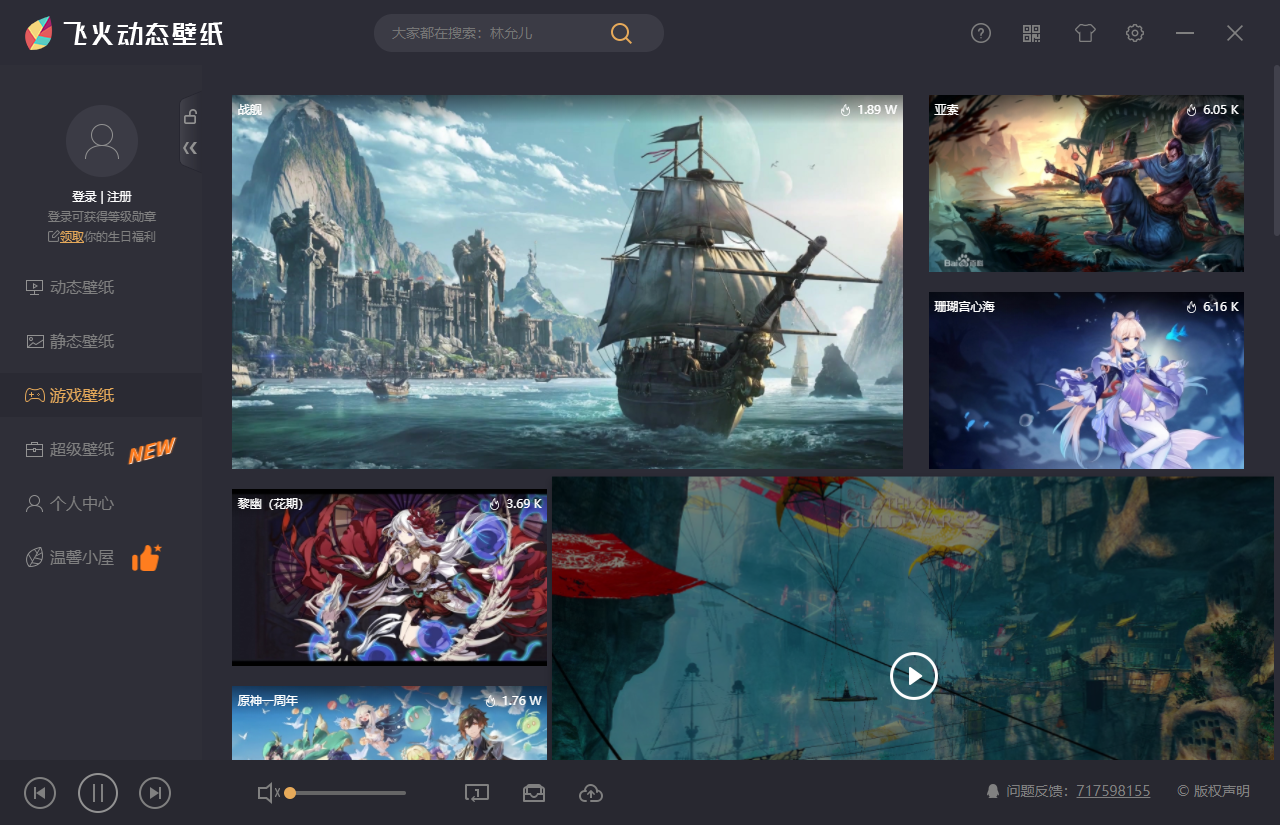Open the 原神一周年 wallpaper thumbnail
The width and height of the screenshot is (1280, 825).
(389, 723)
